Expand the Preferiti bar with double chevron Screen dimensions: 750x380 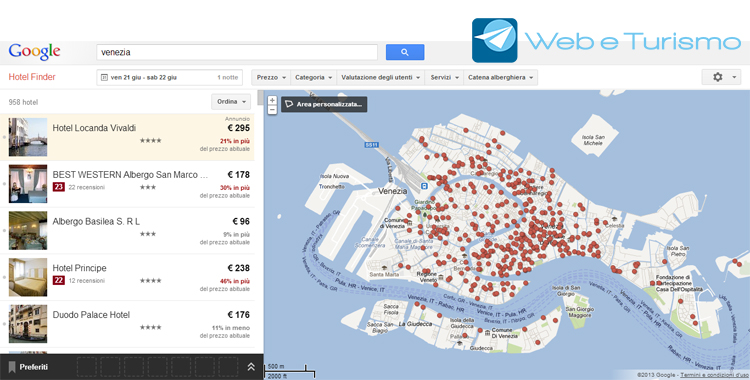[x=251, y=367]
